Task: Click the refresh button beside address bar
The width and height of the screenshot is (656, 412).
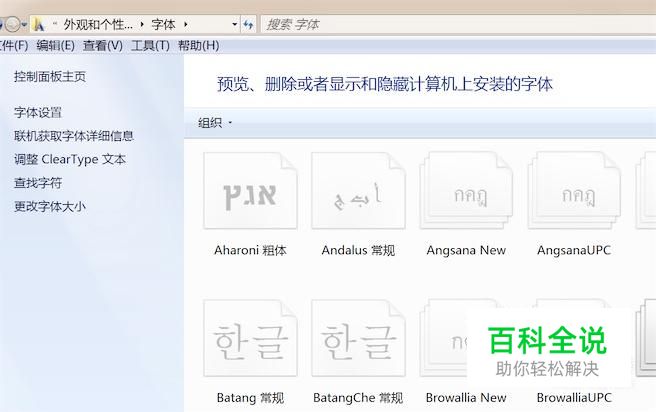Action: pyautogui.click(x=249, y=25)
